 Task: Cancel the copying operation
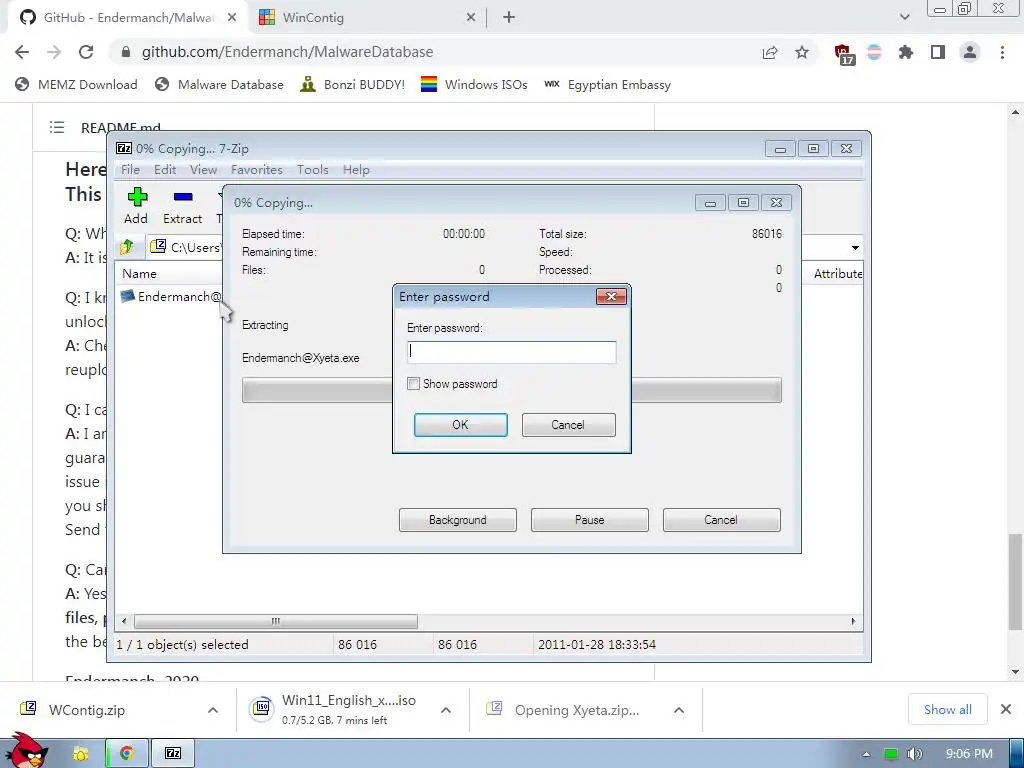(722, 520)
